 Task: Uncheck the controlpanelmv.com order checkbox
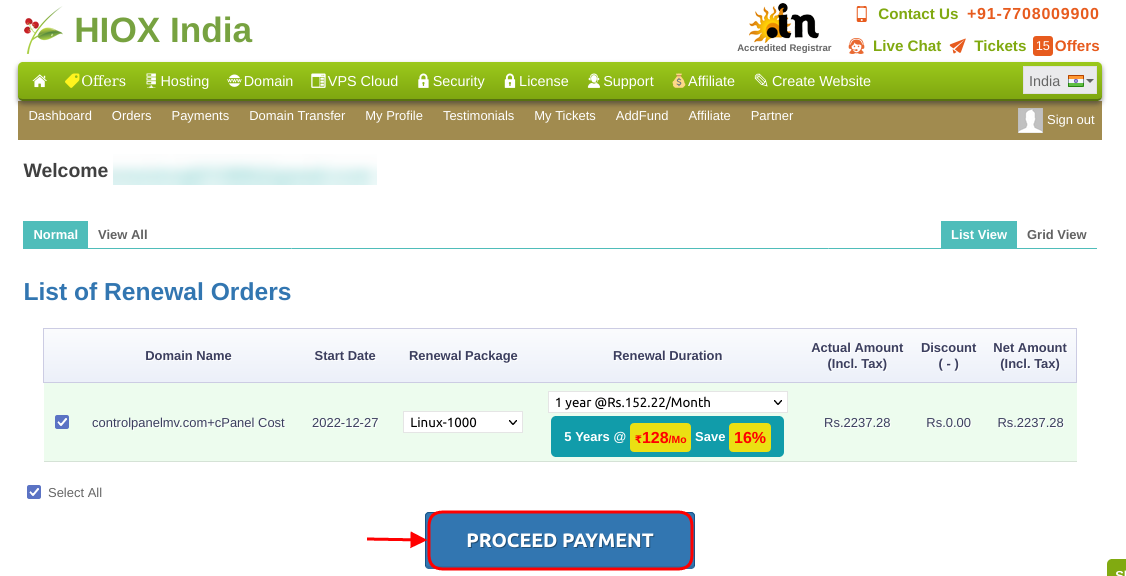pos(62,422)
